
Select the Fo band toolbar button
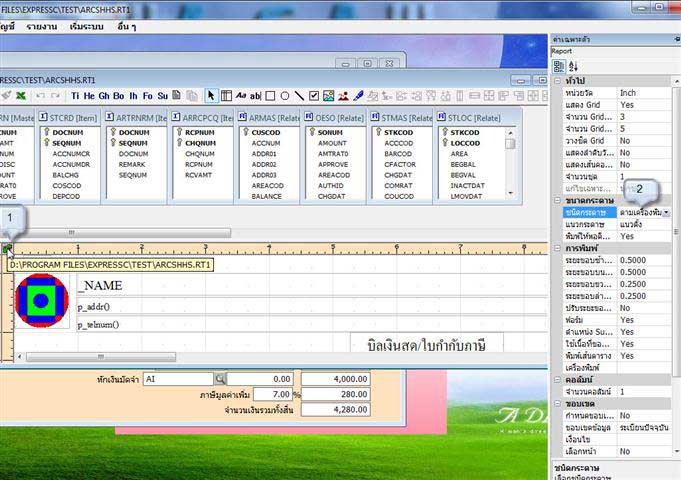148,96
